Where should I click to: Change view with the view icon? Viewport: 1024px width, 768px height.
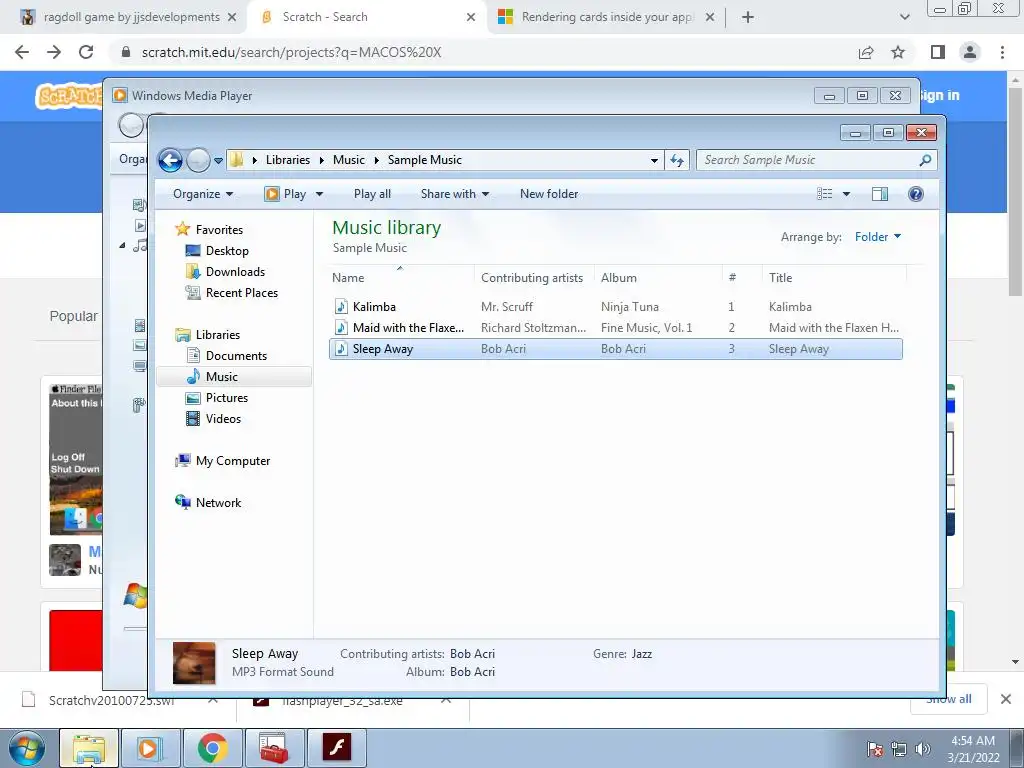tap(825, 194)
